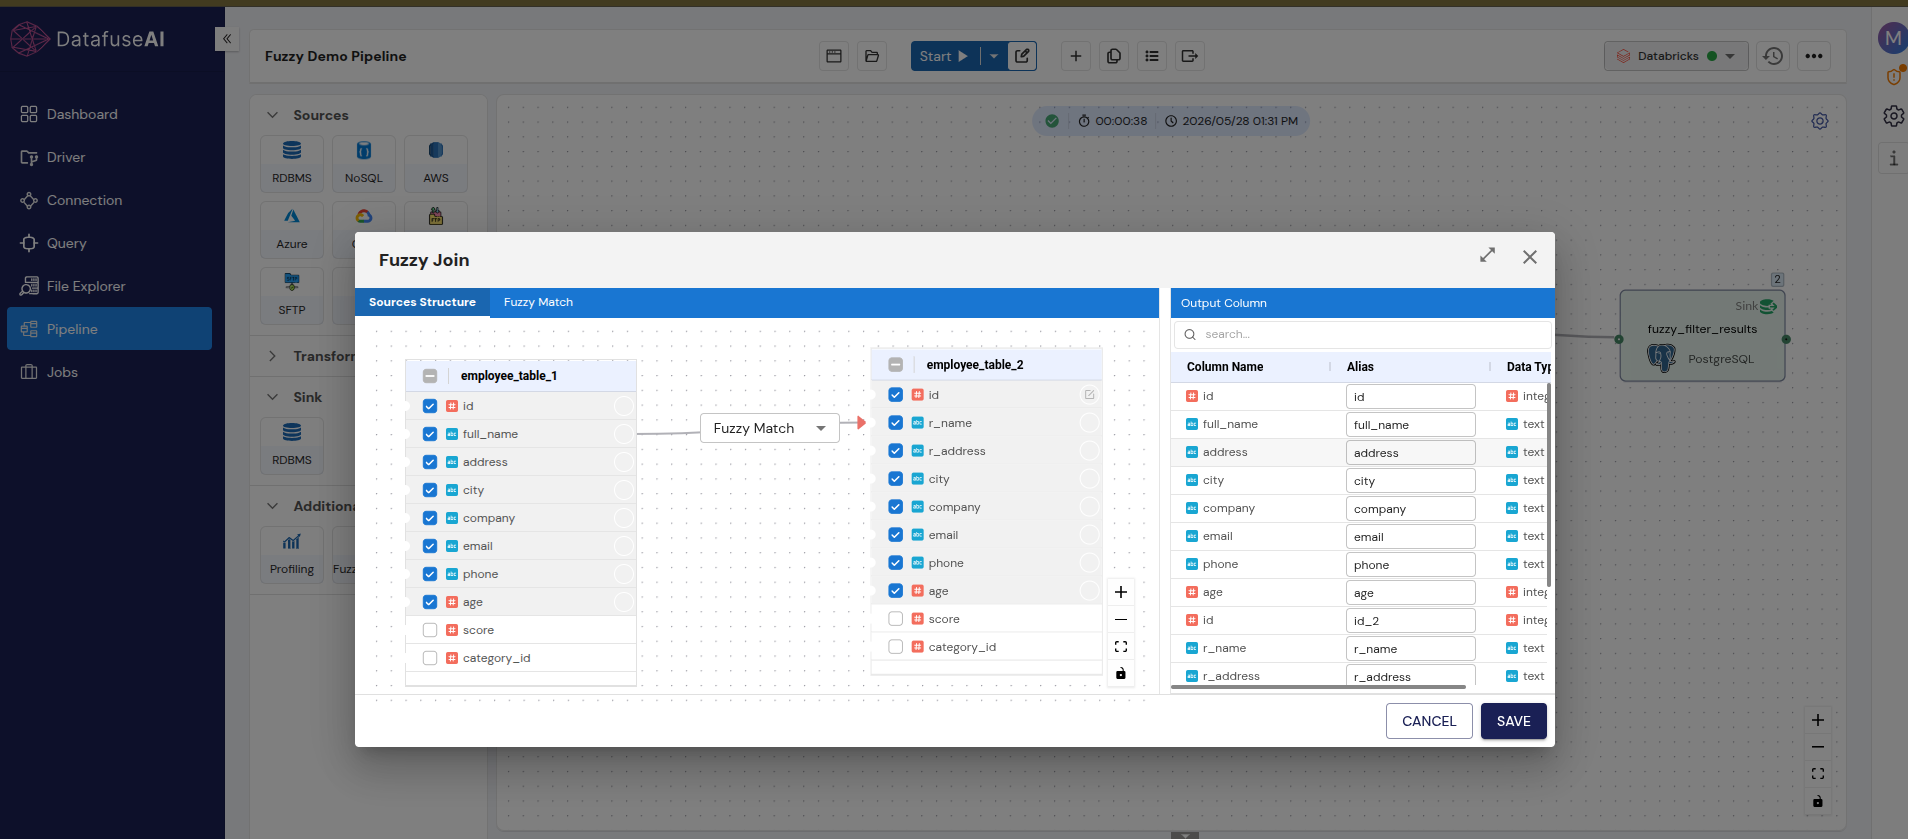Check score in employee_table_2

(x=896, y=619)
